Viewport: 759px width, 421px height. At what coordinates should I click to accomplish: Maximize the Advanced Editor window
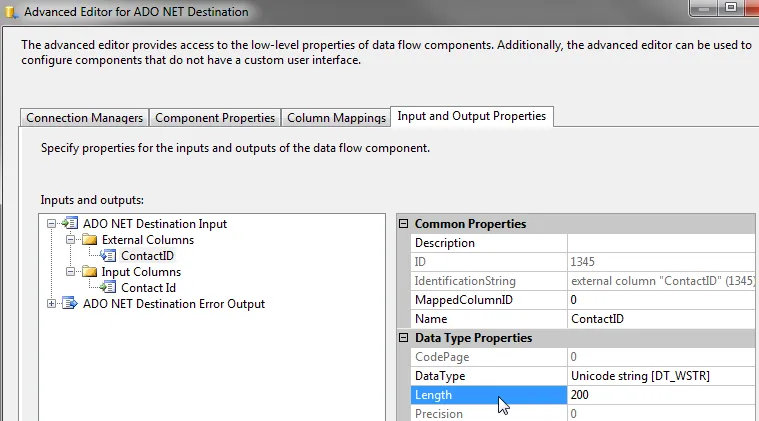coord(731,8)
